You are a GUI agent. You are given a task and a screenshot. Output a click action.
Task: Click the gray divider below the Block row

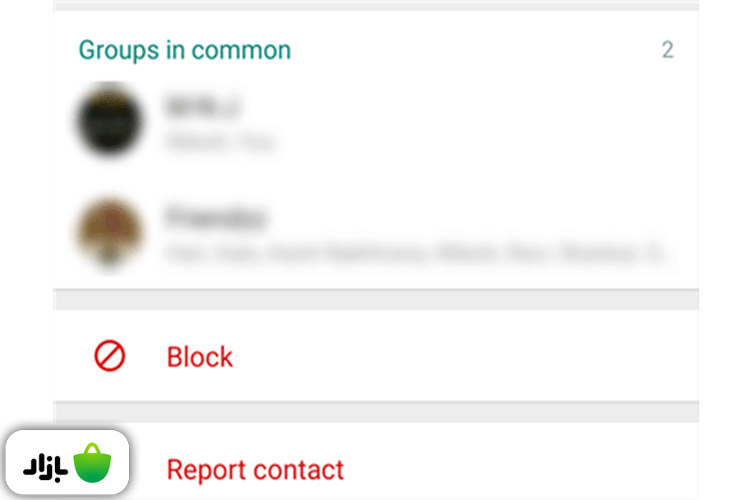point(376,412)
